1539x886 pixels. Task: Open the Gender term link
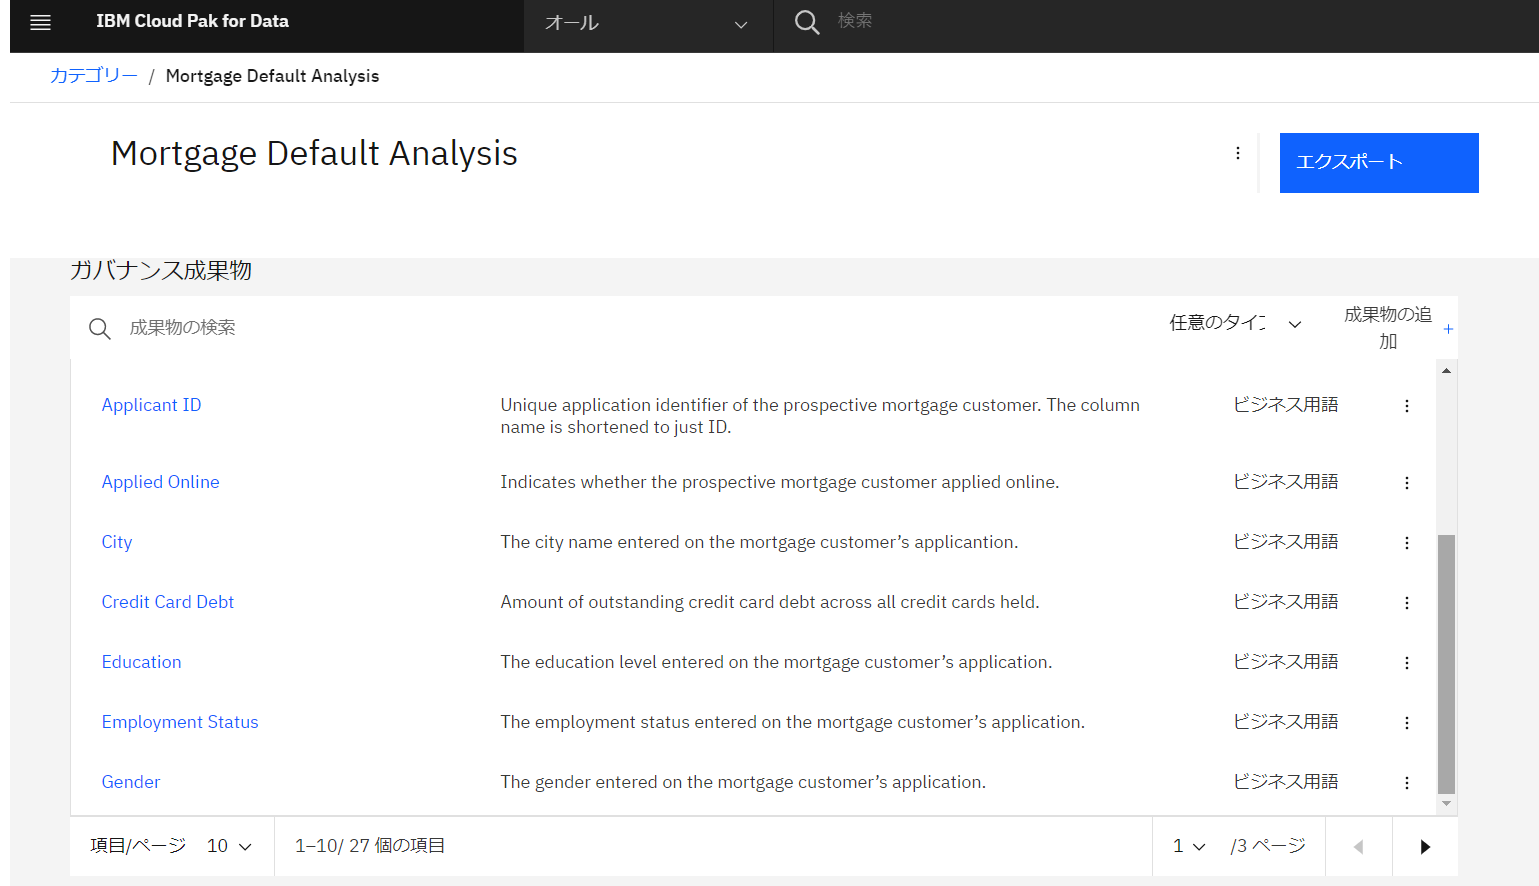131,782
